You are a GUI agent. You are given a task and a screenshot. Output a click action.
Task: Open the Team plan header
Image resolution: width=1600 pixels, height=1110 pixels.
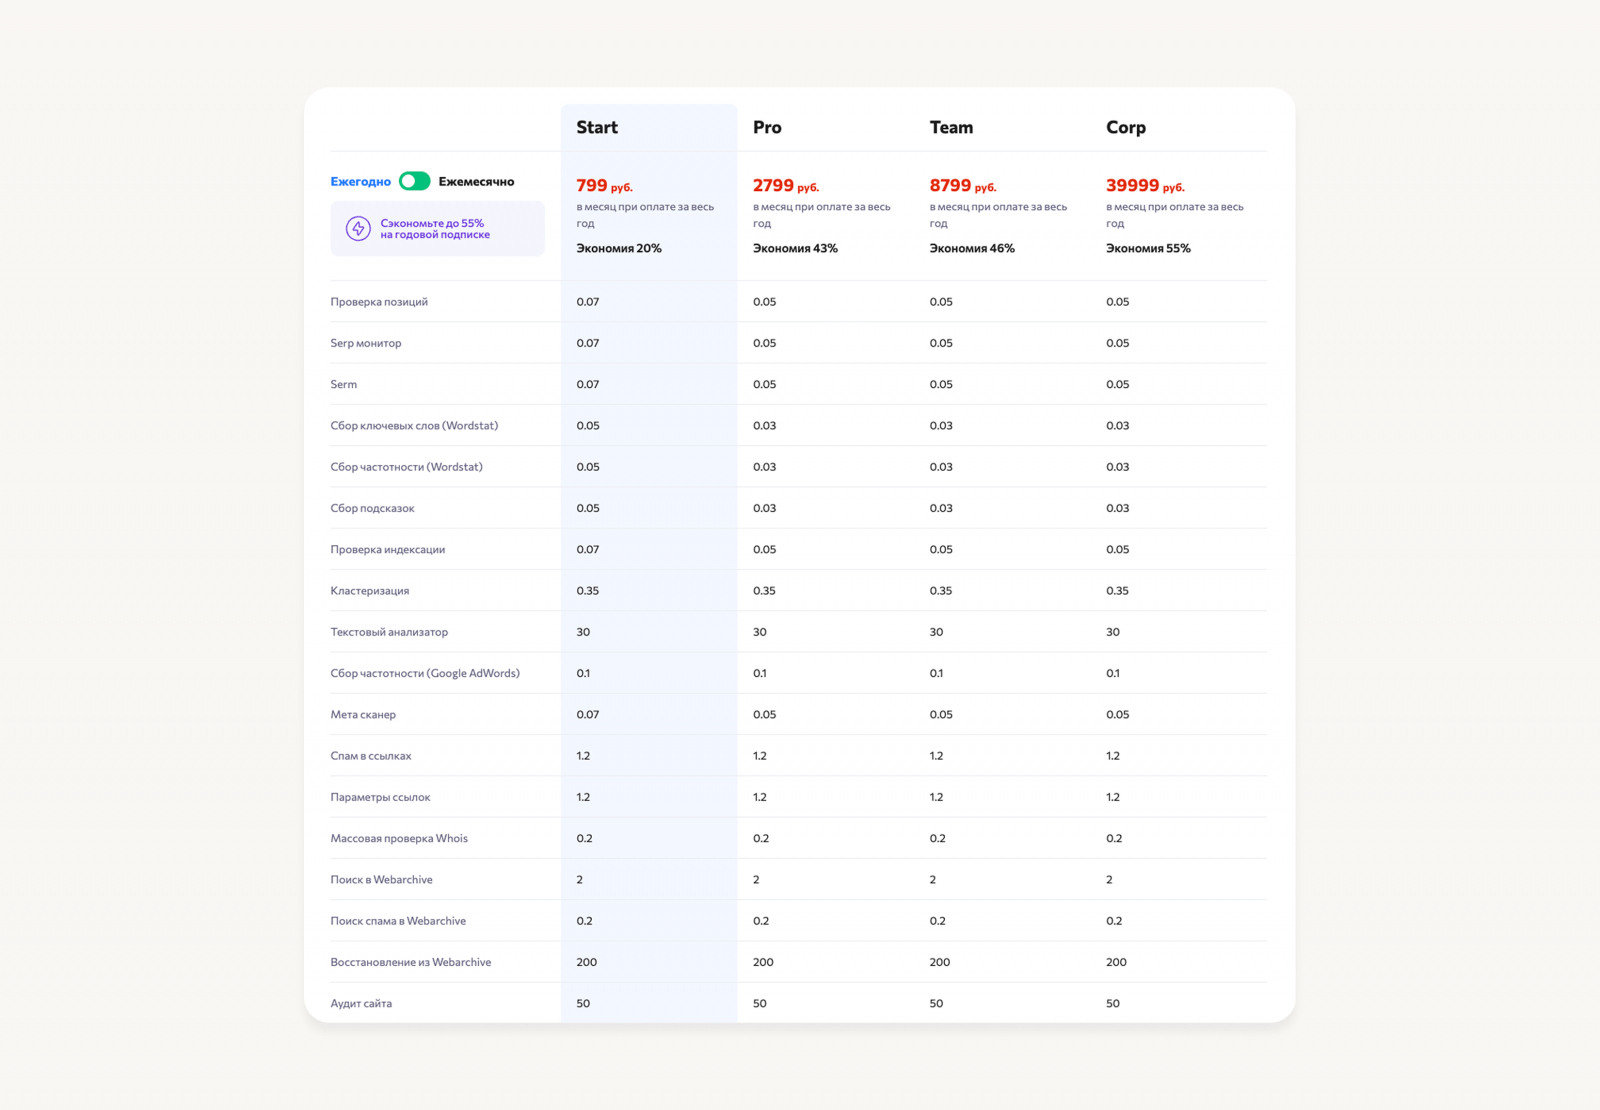[951, 127]
